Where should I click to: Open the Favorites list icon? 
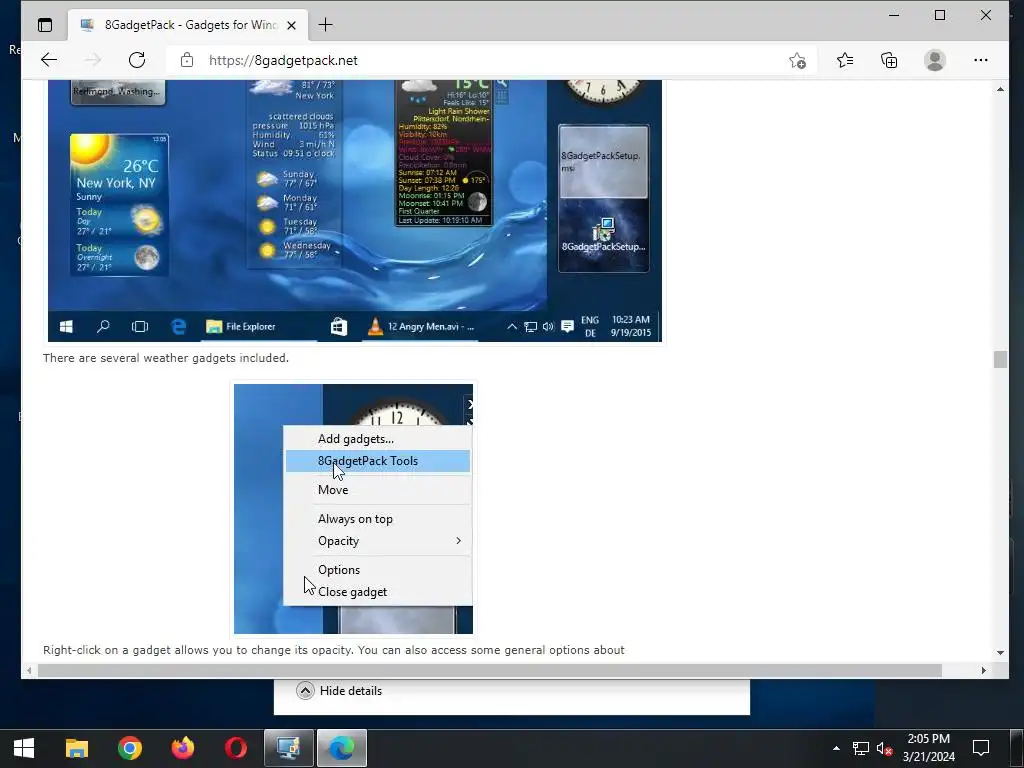[844, 60]
